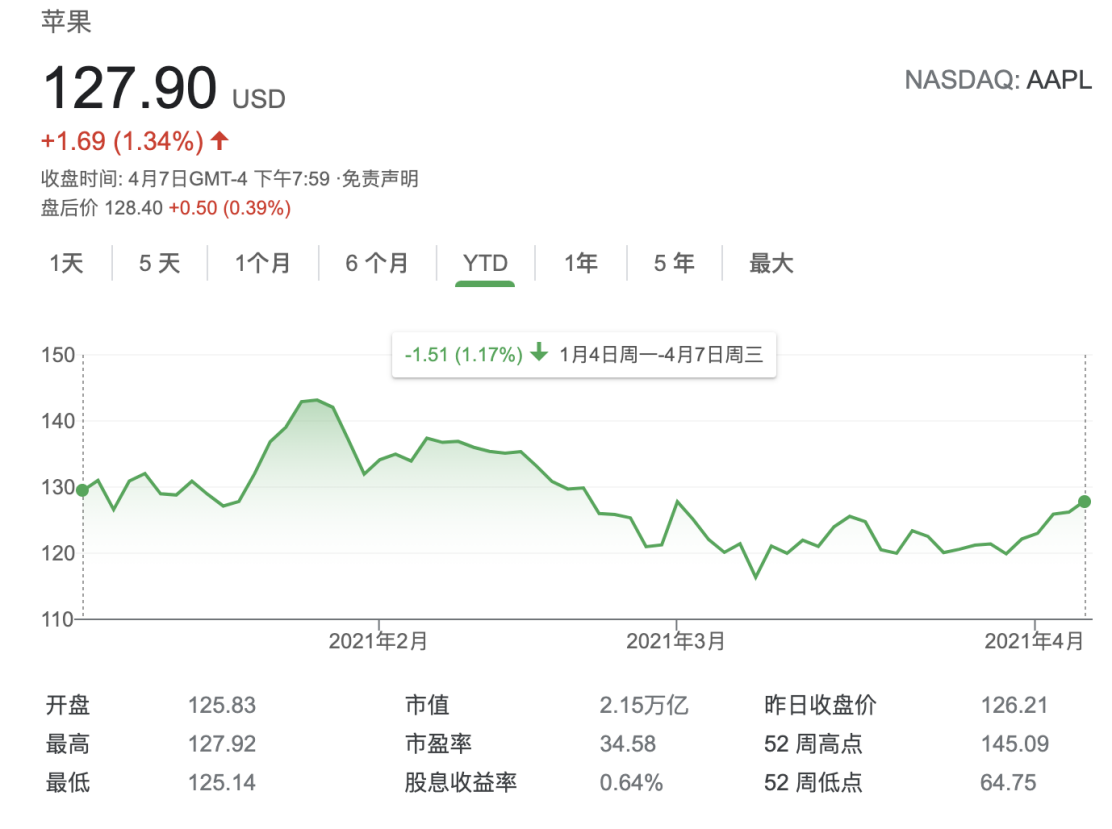View the 5 年 chart range
Screen dimensions: 1112x829
pyautogui.click(x=674, y=264)
